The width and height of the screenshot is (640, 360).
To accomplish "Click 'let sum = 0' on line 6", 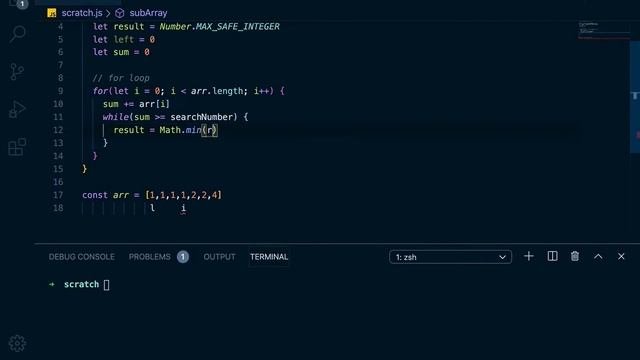I will [121, 52].
